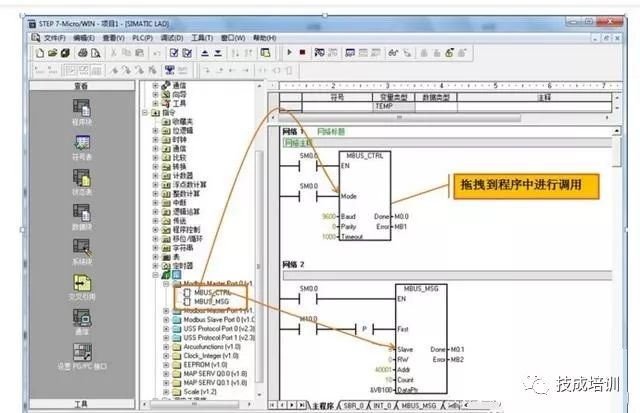Click the MBUS_CTRL block in network 1
This screenshot has height=413, width=640.
click(x=365, y=196)
